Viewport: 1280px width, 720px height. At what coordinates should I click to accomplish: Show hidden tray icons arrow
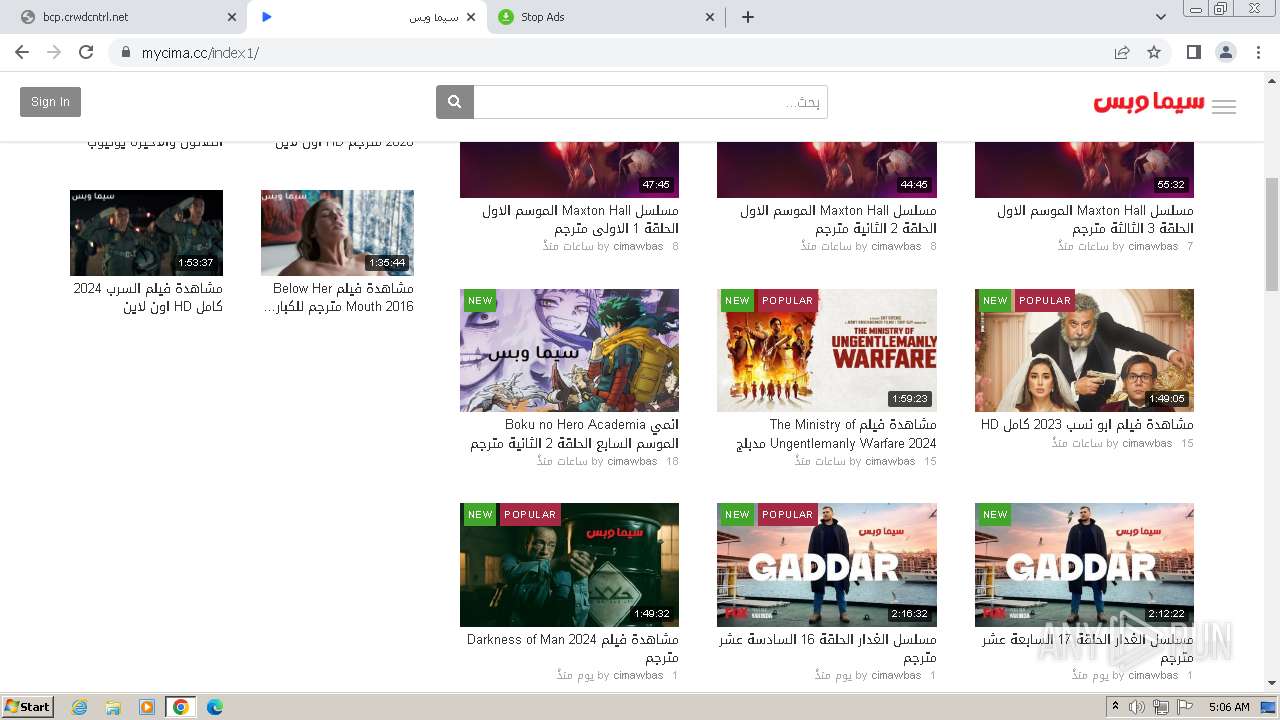[1116, 706]
